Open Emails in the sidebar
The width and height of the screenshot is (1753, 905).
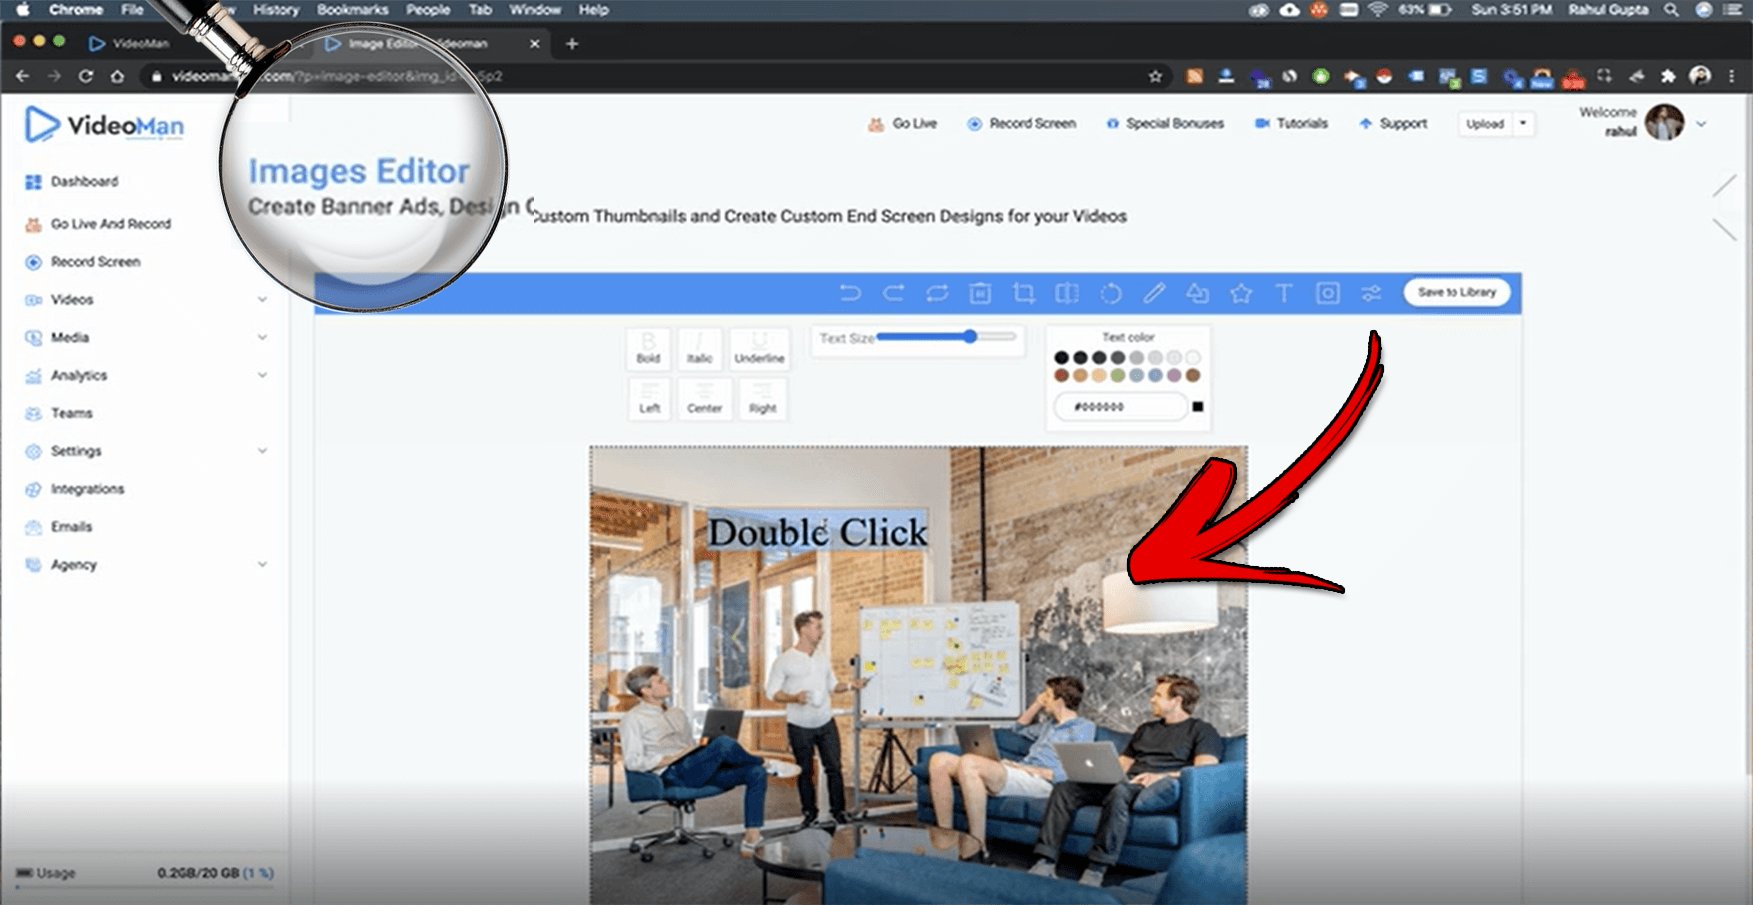click(x=72, y=527)
